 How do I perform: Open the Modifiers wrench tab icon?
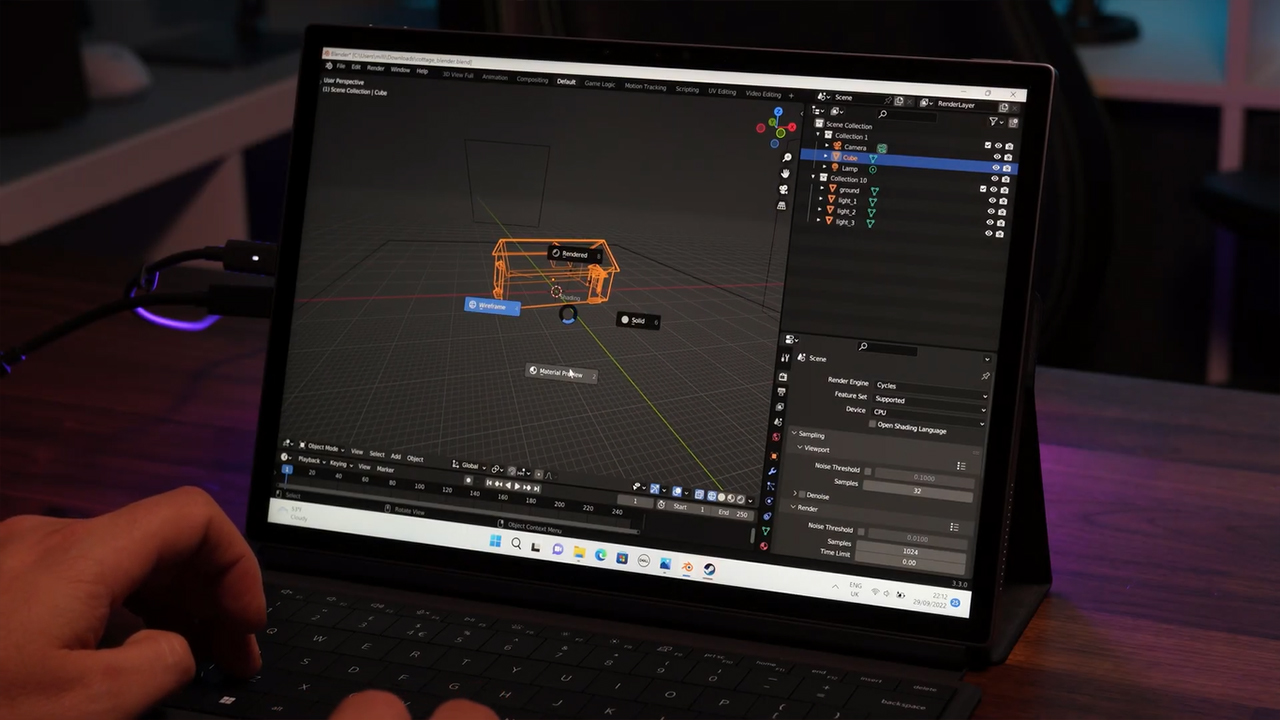pos(772,470)
